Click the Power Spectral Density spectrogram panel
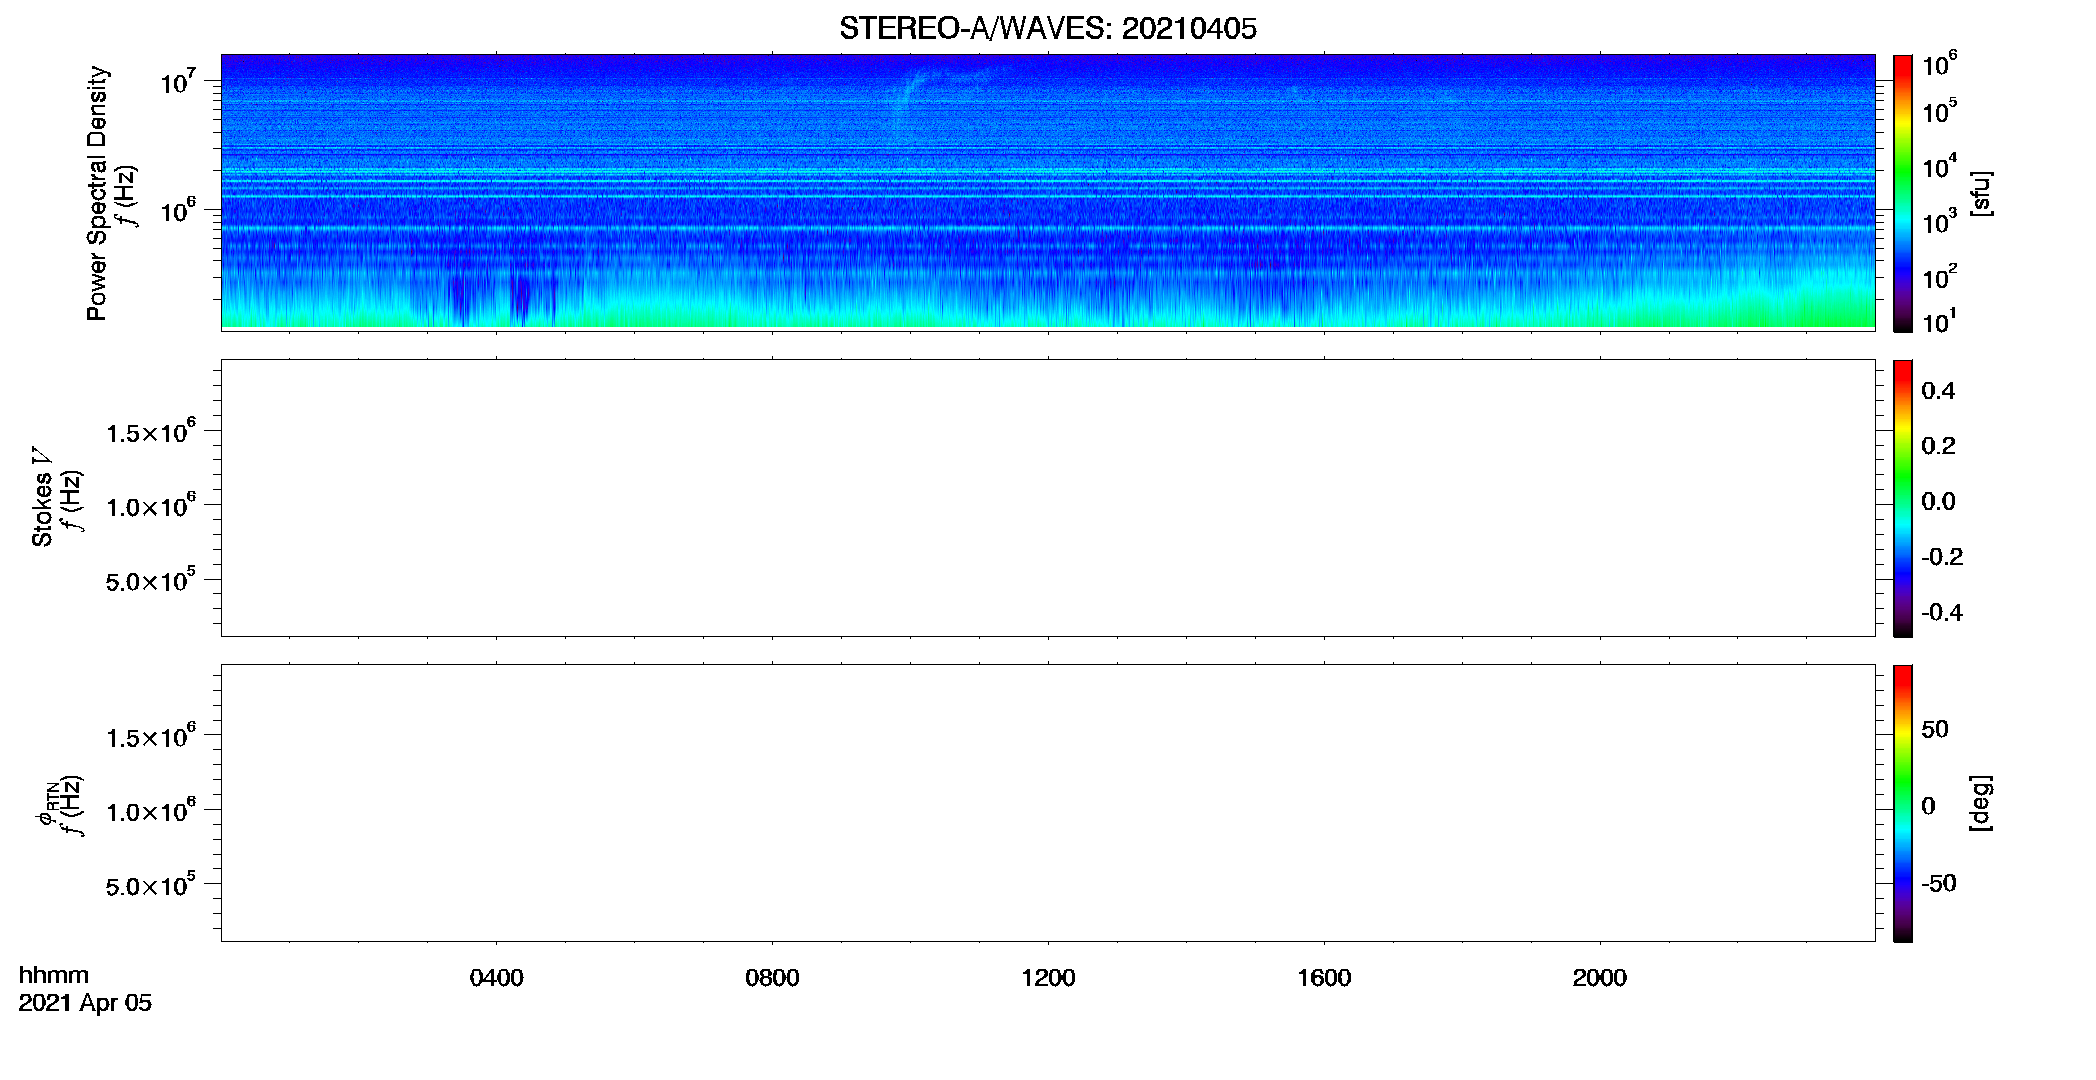Screen dimensions: 2096x1080 pos(1048,192)
